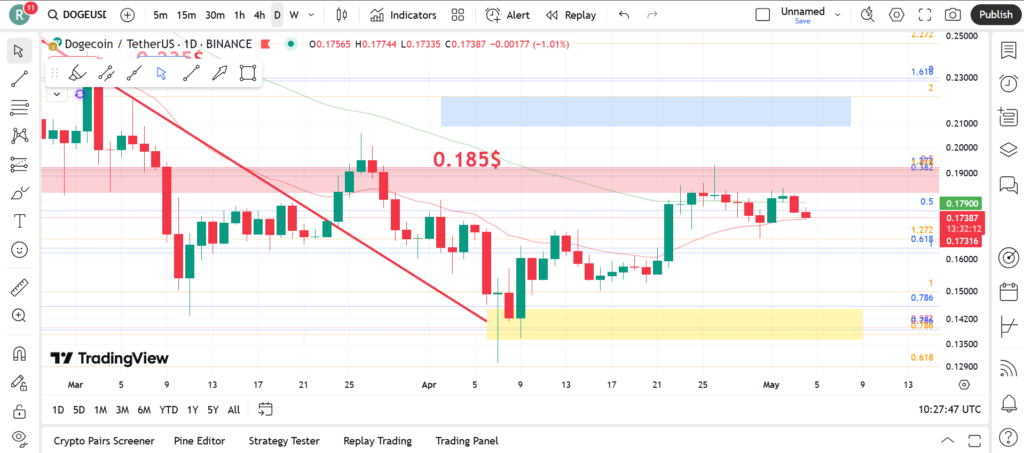Image resolution: width=1024 pixels, height=453 pixels.
Task: Maximize the bottom panel
Action: [975, 441]
